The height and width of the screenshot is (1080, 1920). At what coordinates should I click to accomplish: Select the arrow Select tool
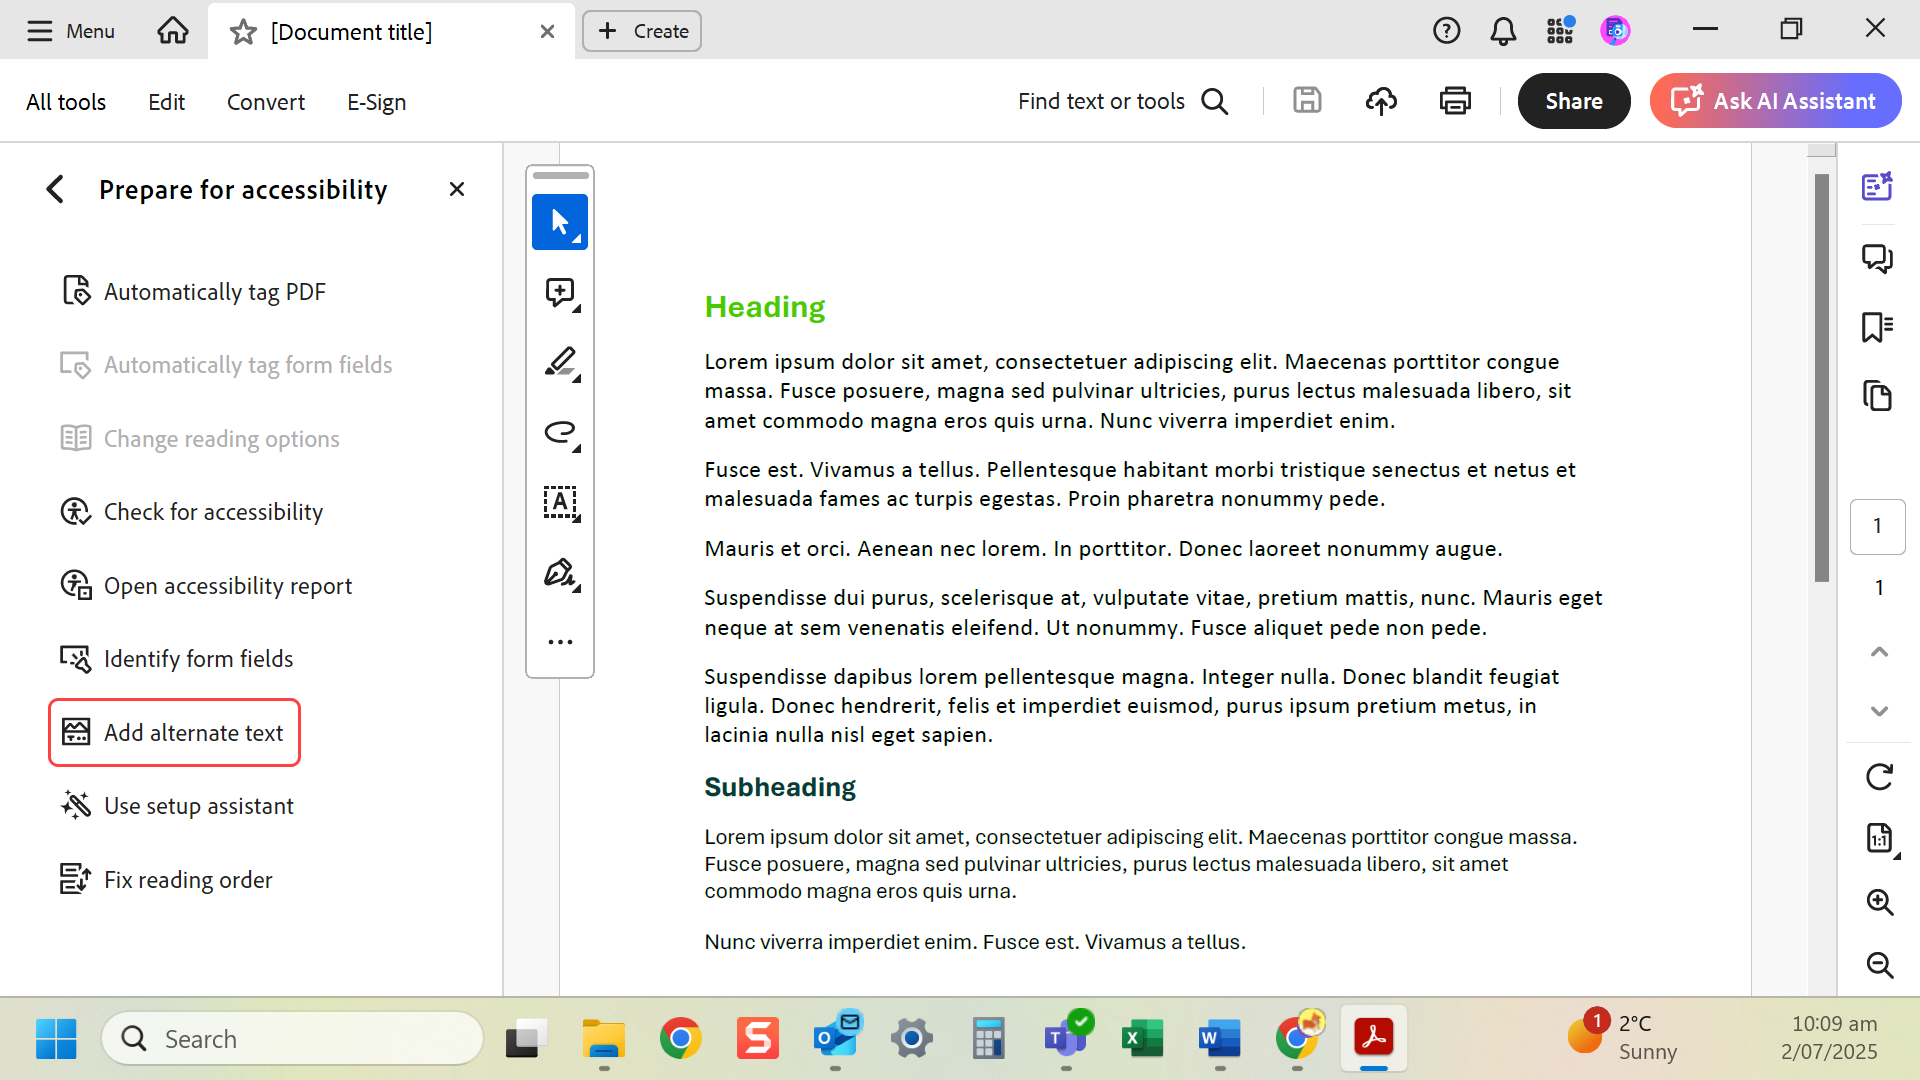[x=560, y=222]
